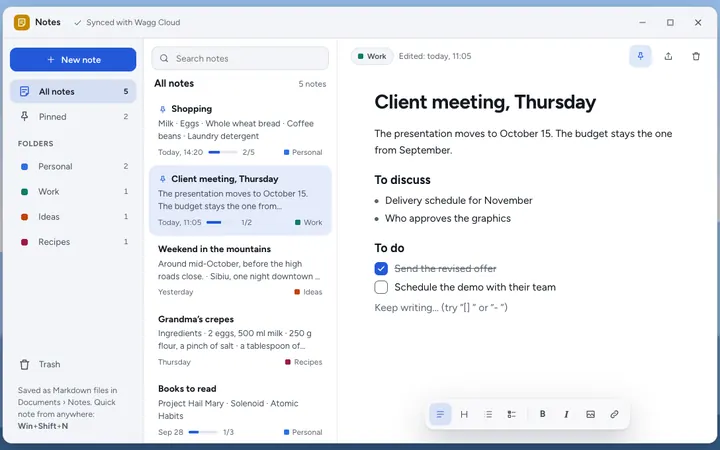Click the Keep writing placeholder line
720x450 pixels.
[x=441, y=308]
